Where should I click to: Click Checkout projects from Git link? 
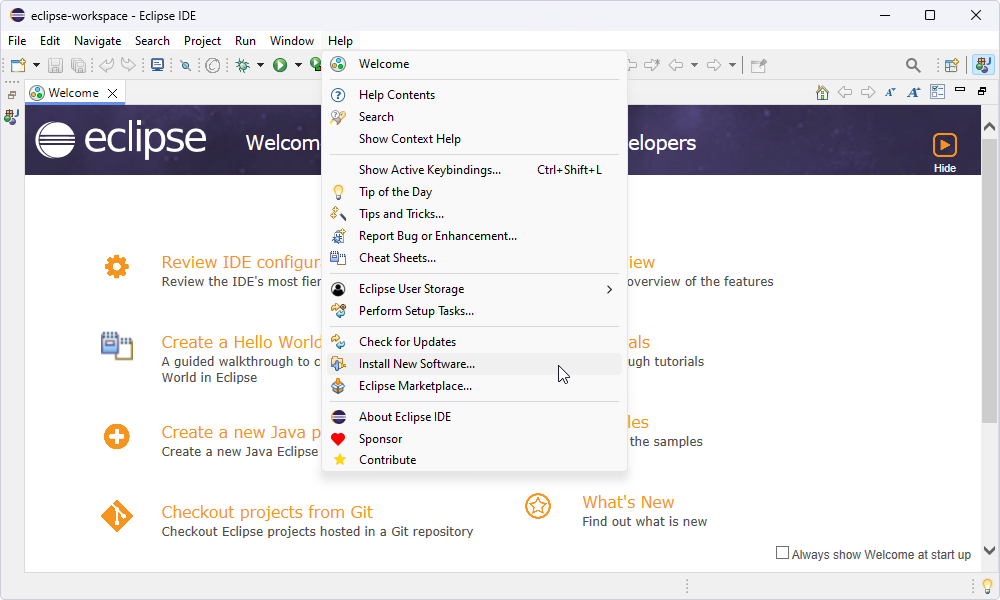pos(267,512)
